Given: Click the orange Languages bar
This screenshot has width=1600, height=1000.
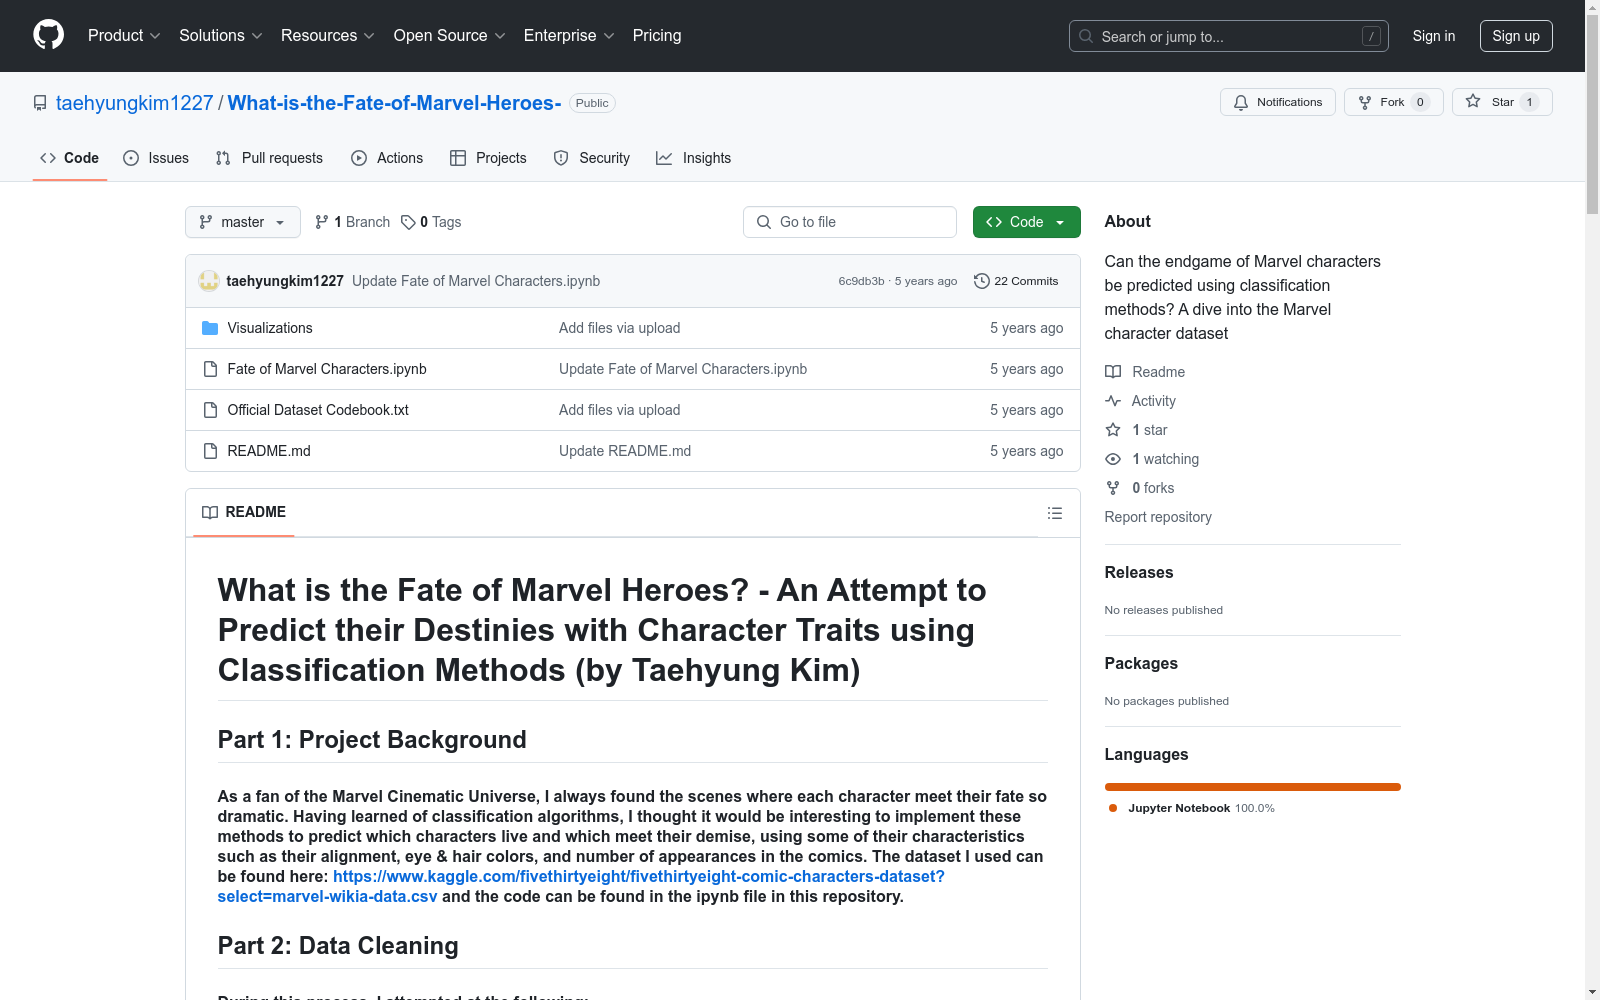Looking at the screenshot, I should point(1253,787).
